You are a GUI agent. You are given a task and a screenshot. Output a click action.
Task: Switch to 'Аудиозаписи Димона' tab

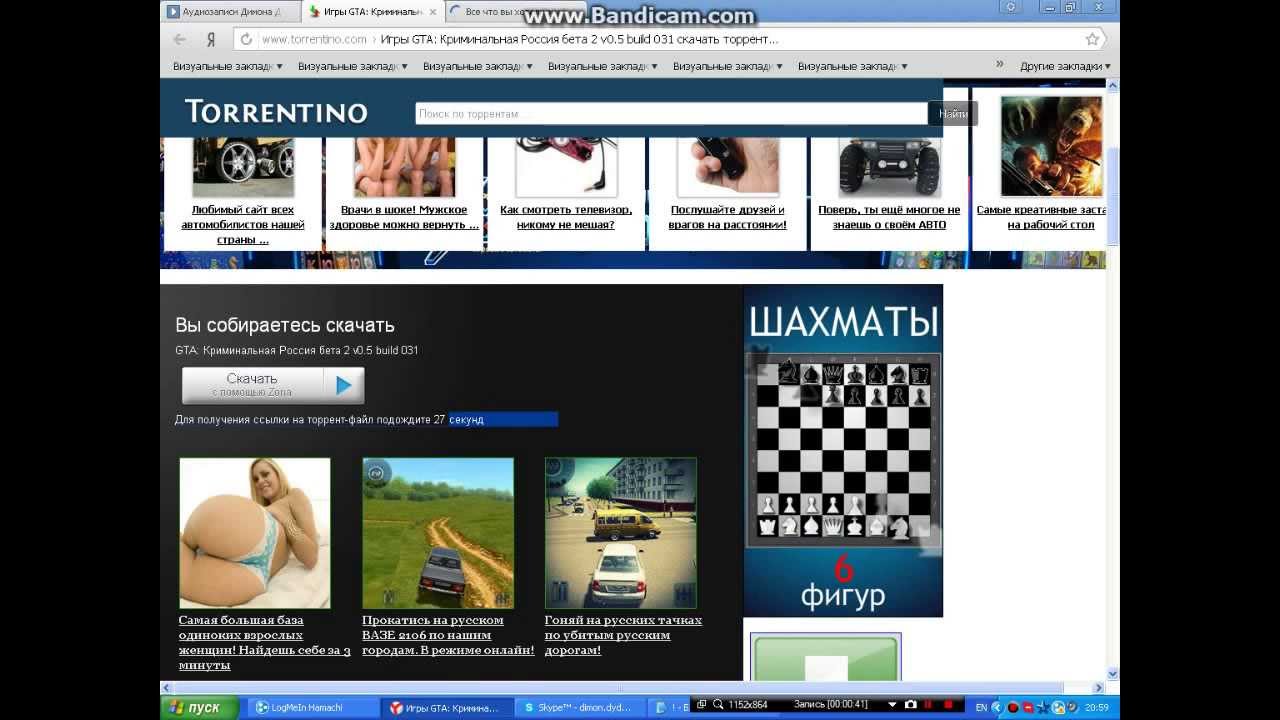pos(230,12)
